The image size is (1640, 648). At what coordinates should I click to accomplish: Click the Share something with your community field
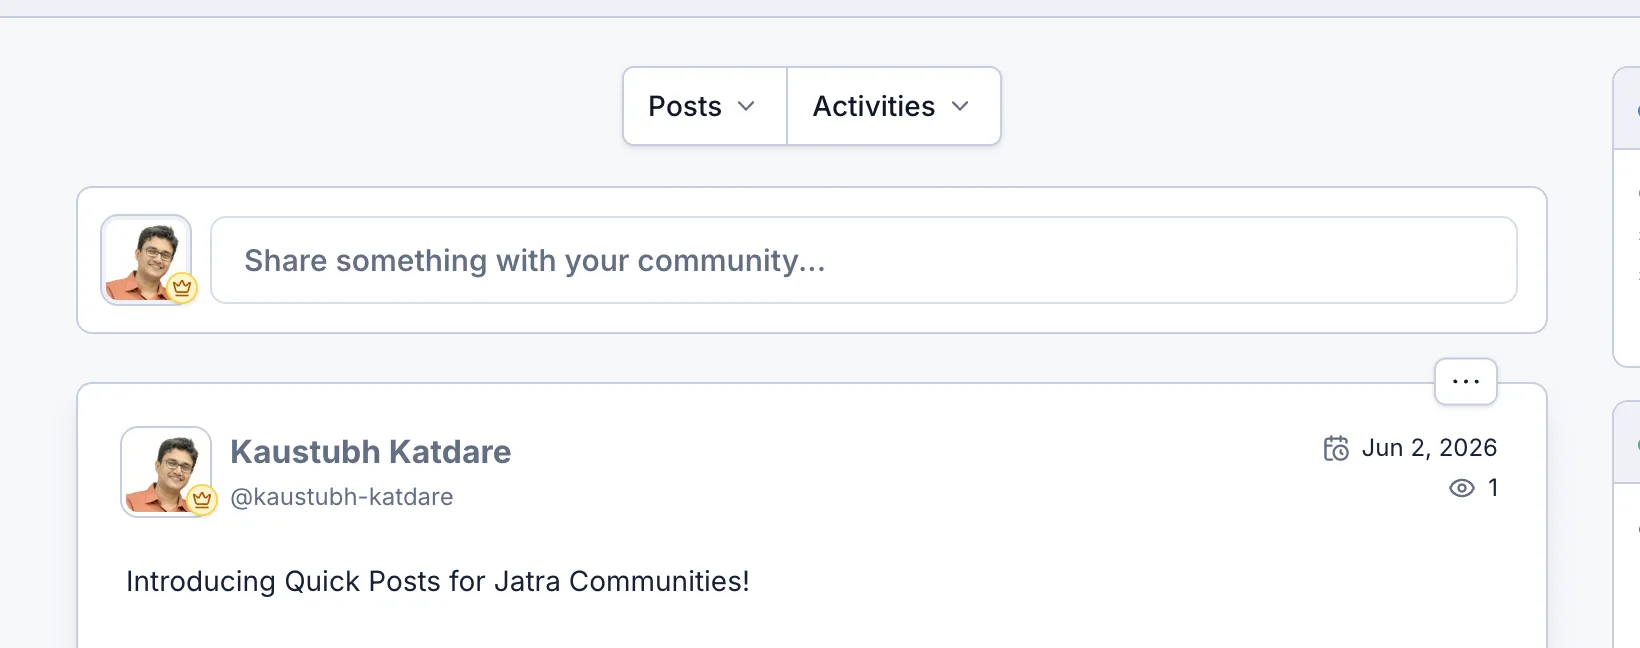pyautogui.click(x=864, y=260)
